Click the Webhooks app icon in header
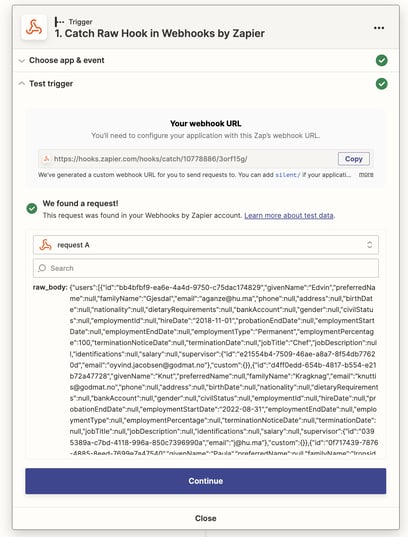The width and height of the screenshot is (408, 537). (34, 28)
